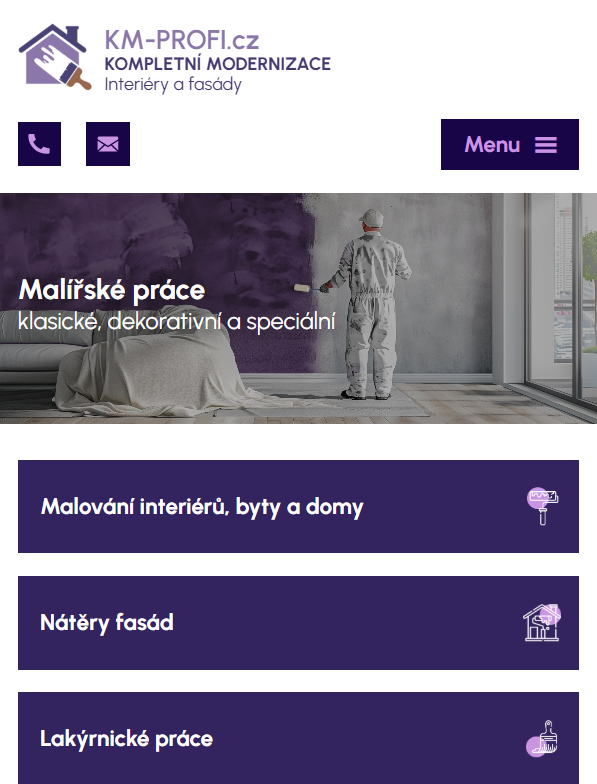Image resolution: width=597 pixels, height=784 pixels.
Task: Click the house facade icon in Nátěry fasád
Action: pyautogui.click(x=542, y=622)
